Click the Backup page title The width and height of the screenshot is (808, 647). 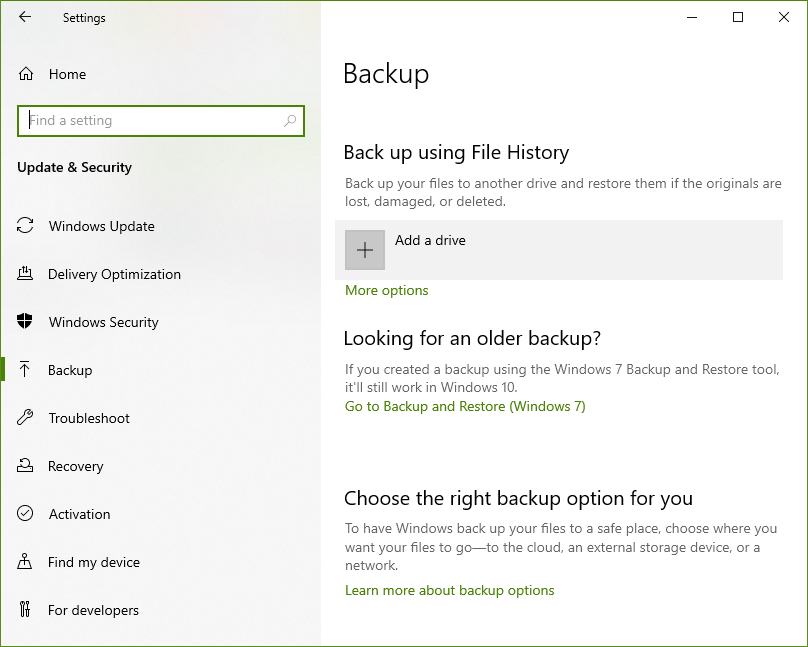tap(386, 74)
